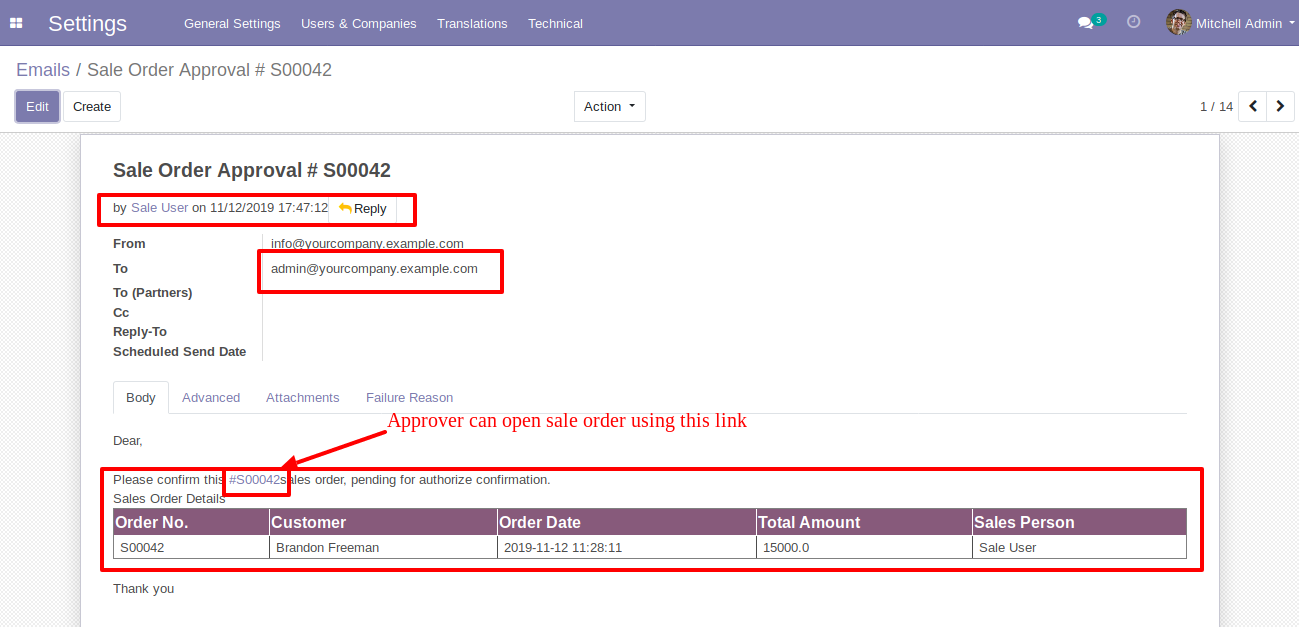
Task: Click the Create button
Action: click(92, 106)
